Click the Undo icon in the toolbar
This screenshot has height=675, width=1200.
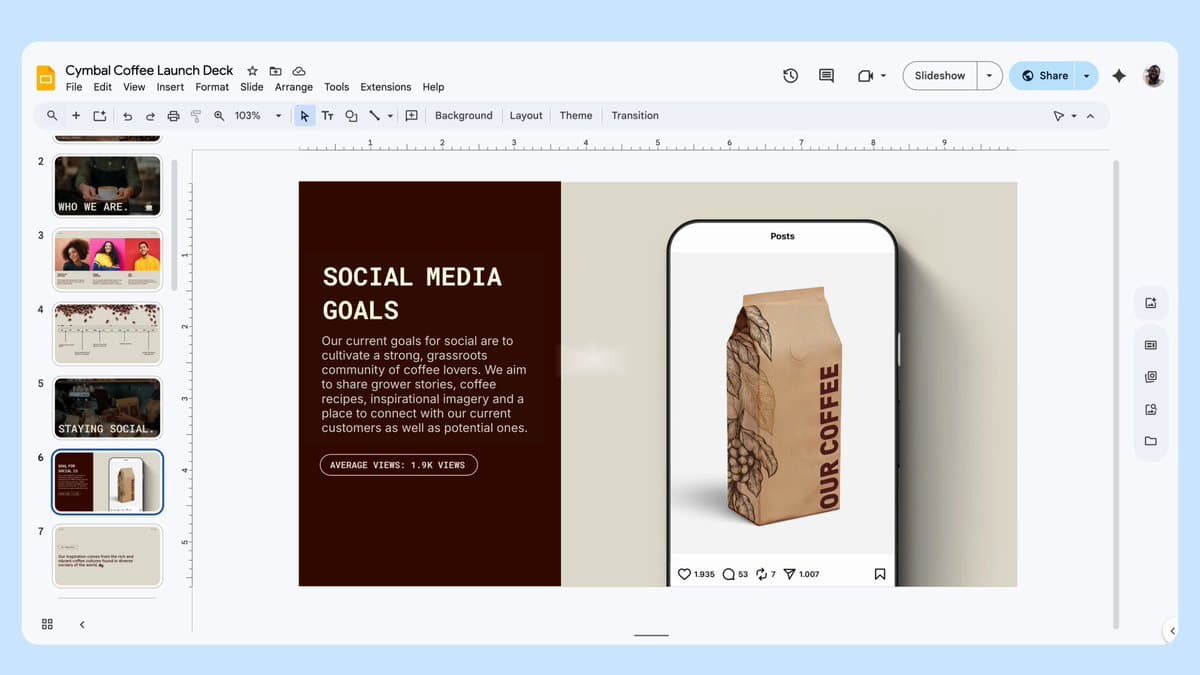(127, 115)
